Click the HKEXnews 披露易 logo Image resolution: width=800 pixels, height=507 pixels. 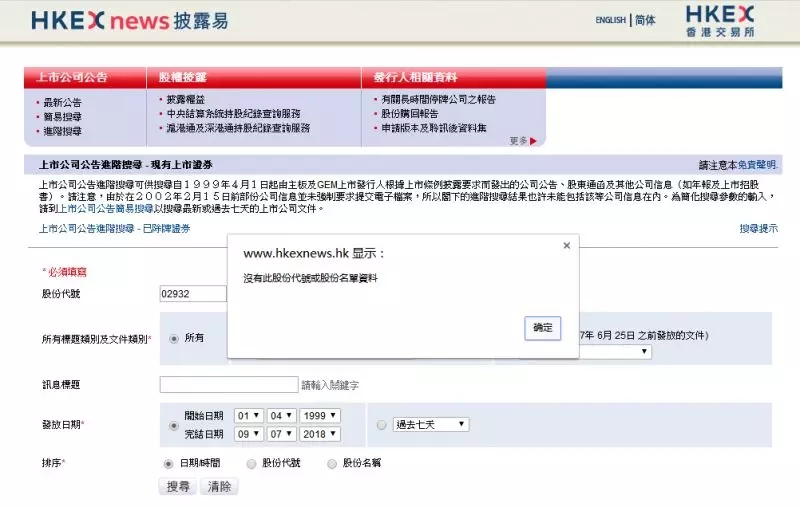130,21
